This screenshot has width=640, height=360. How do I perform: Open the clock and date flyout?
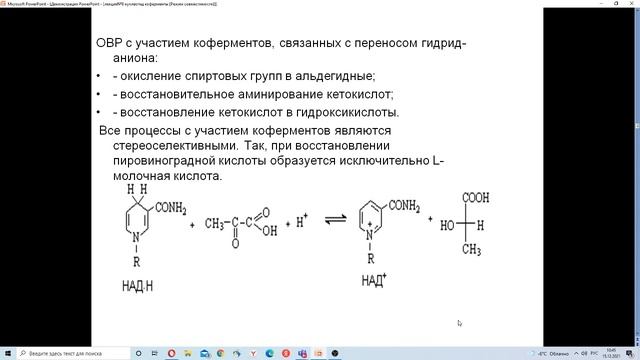click(611, 353)
